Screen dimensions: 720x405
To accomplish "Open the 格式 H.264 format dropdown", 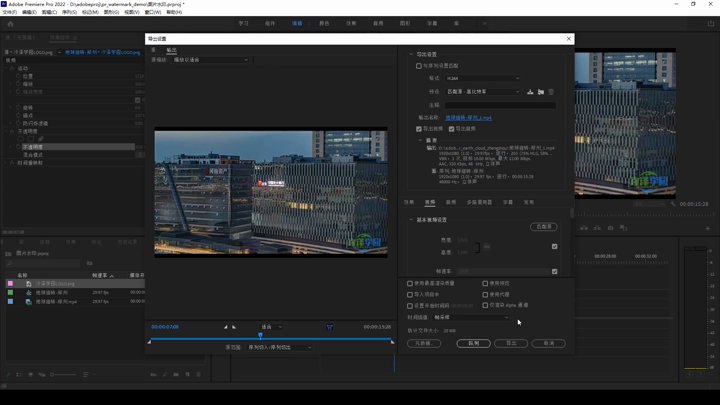I will coord(482,78).
